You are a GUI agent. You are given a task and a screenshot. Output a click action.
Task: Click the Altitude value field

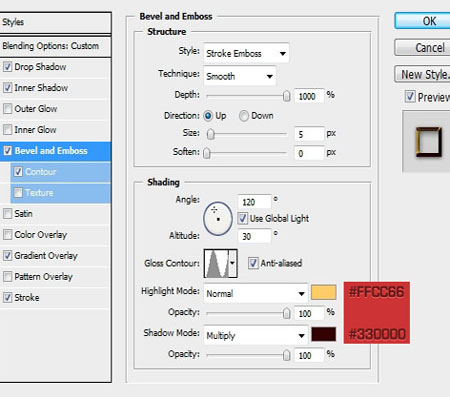(254, 236)
